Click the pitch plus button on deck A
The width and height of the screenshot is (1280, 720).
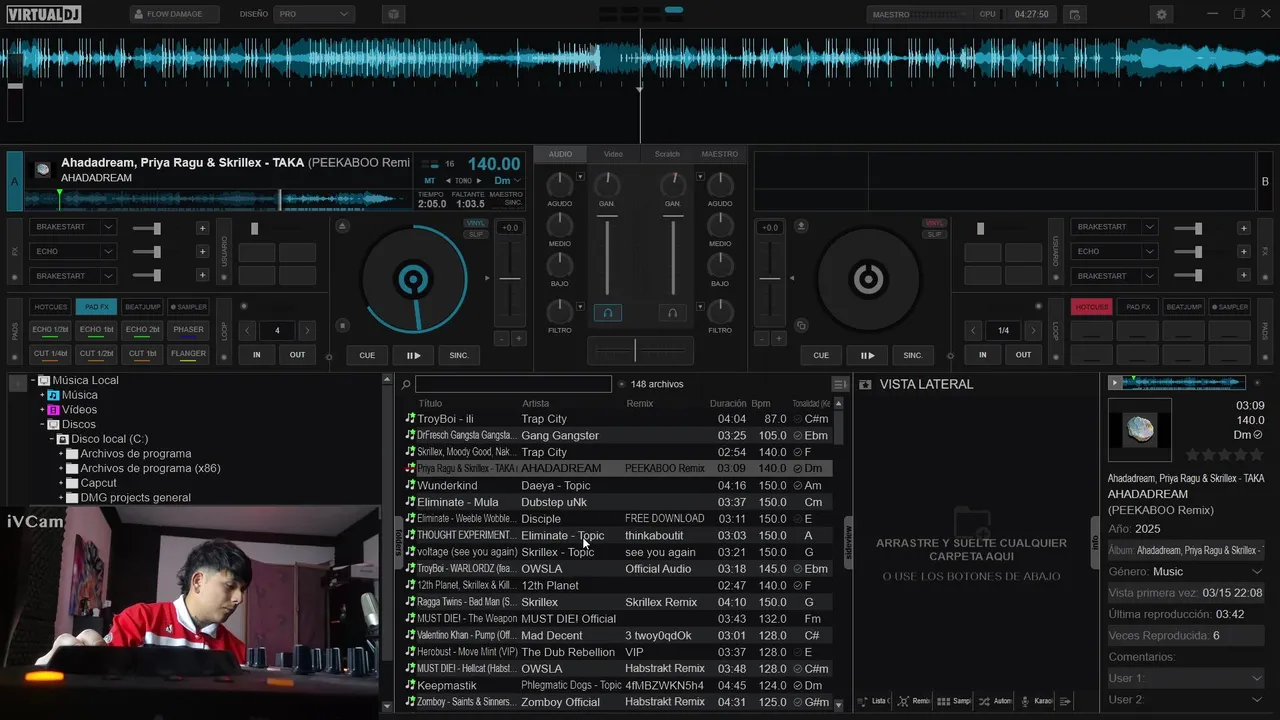[518, 339]
